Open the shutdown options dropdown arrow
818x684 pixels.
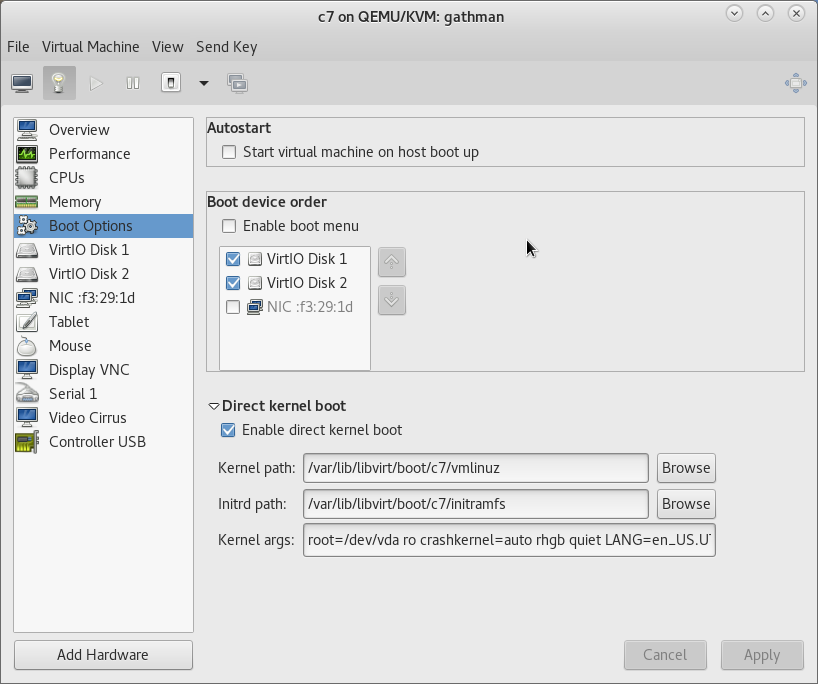coord(204,83)
